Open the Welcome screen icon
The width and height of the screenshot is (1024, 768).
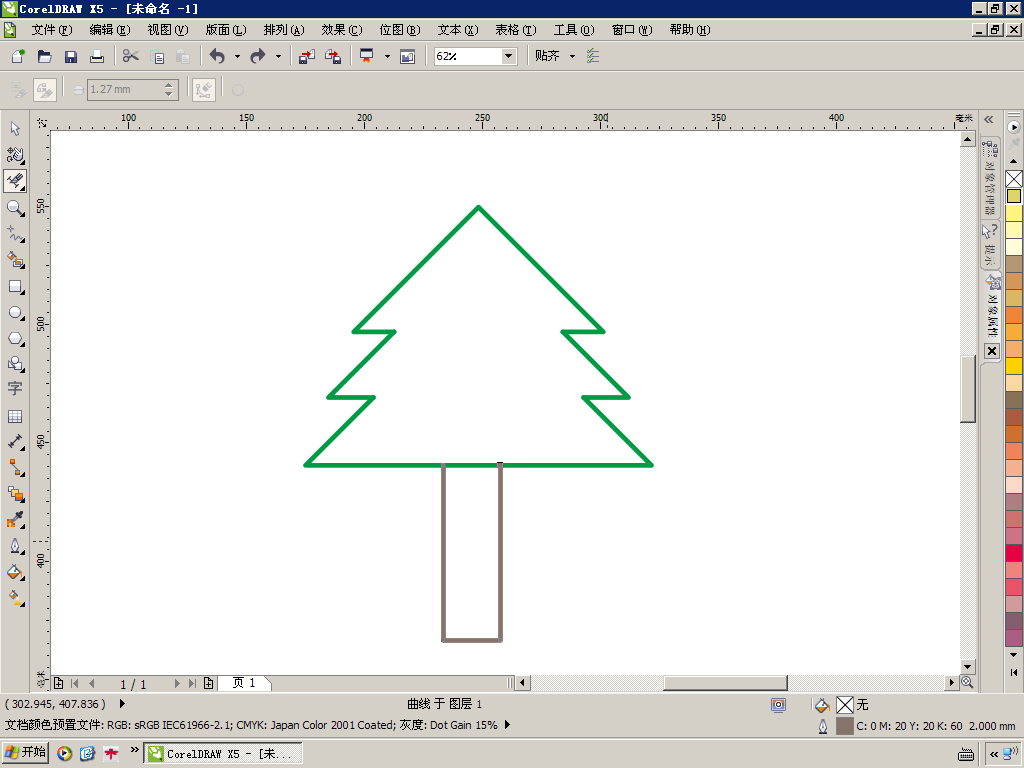pos(408,56)
